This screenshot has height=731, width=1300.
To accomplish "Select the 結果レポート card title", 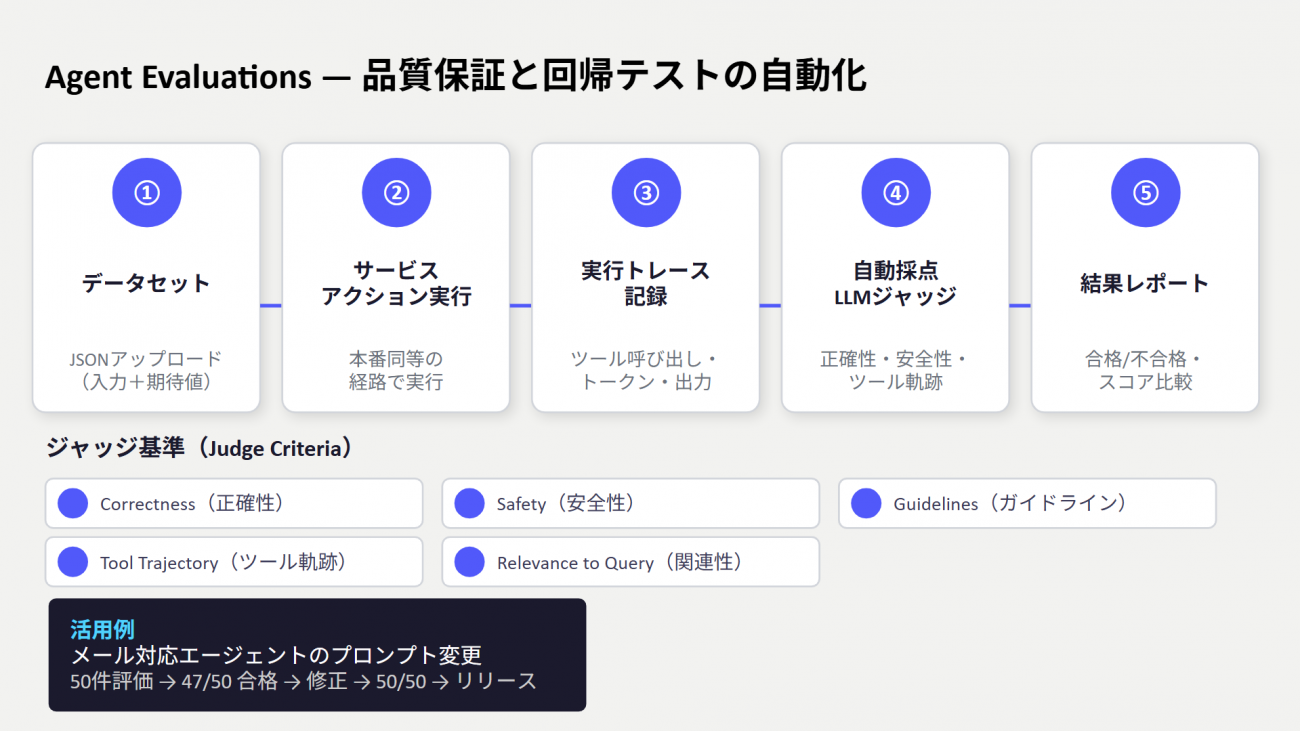I will (x=1146, y=283).
